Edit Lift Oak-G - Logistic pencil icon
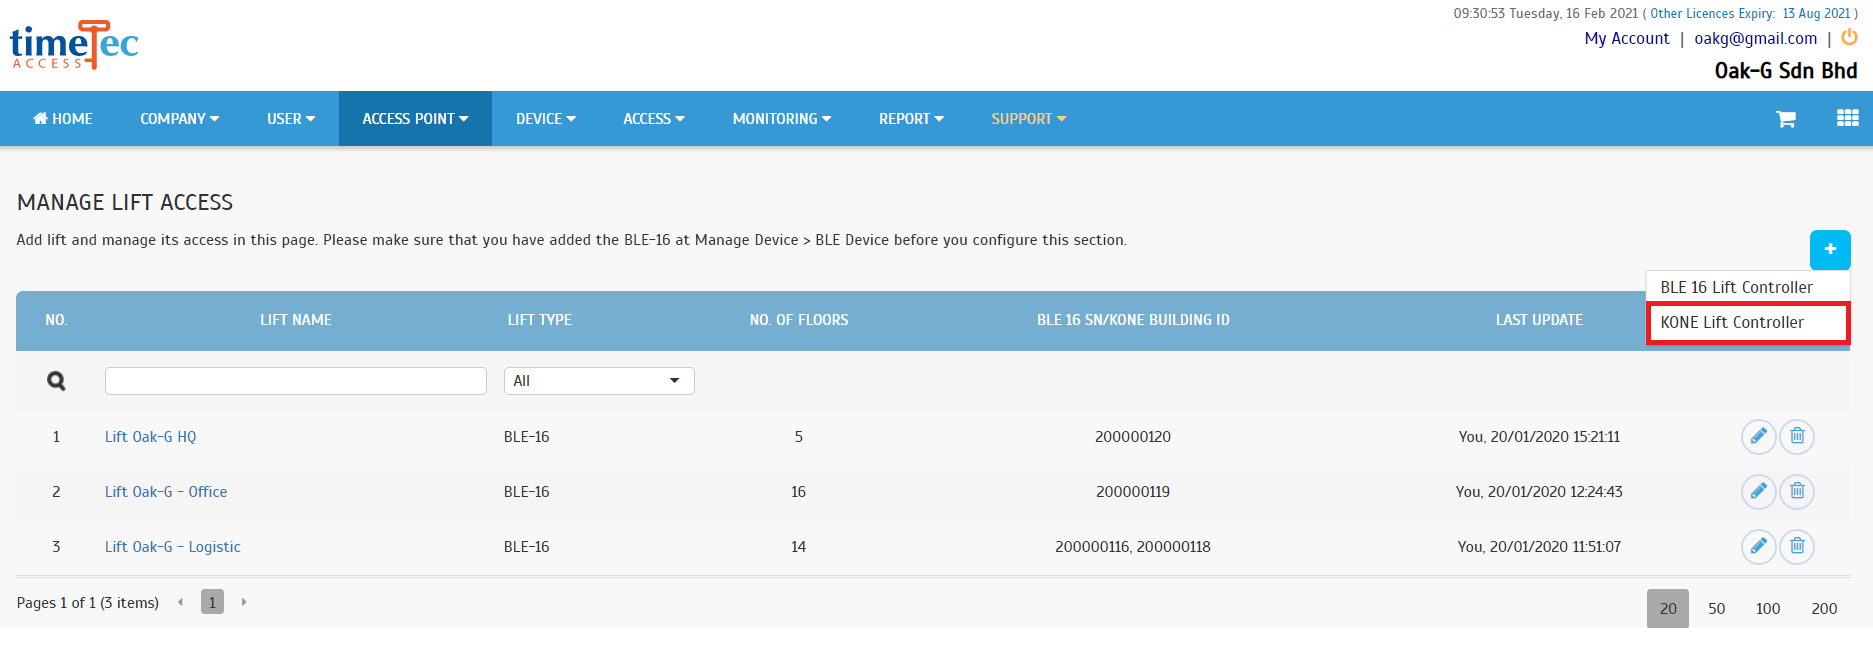1873x648 pixels. click(x=1758, y=546)
